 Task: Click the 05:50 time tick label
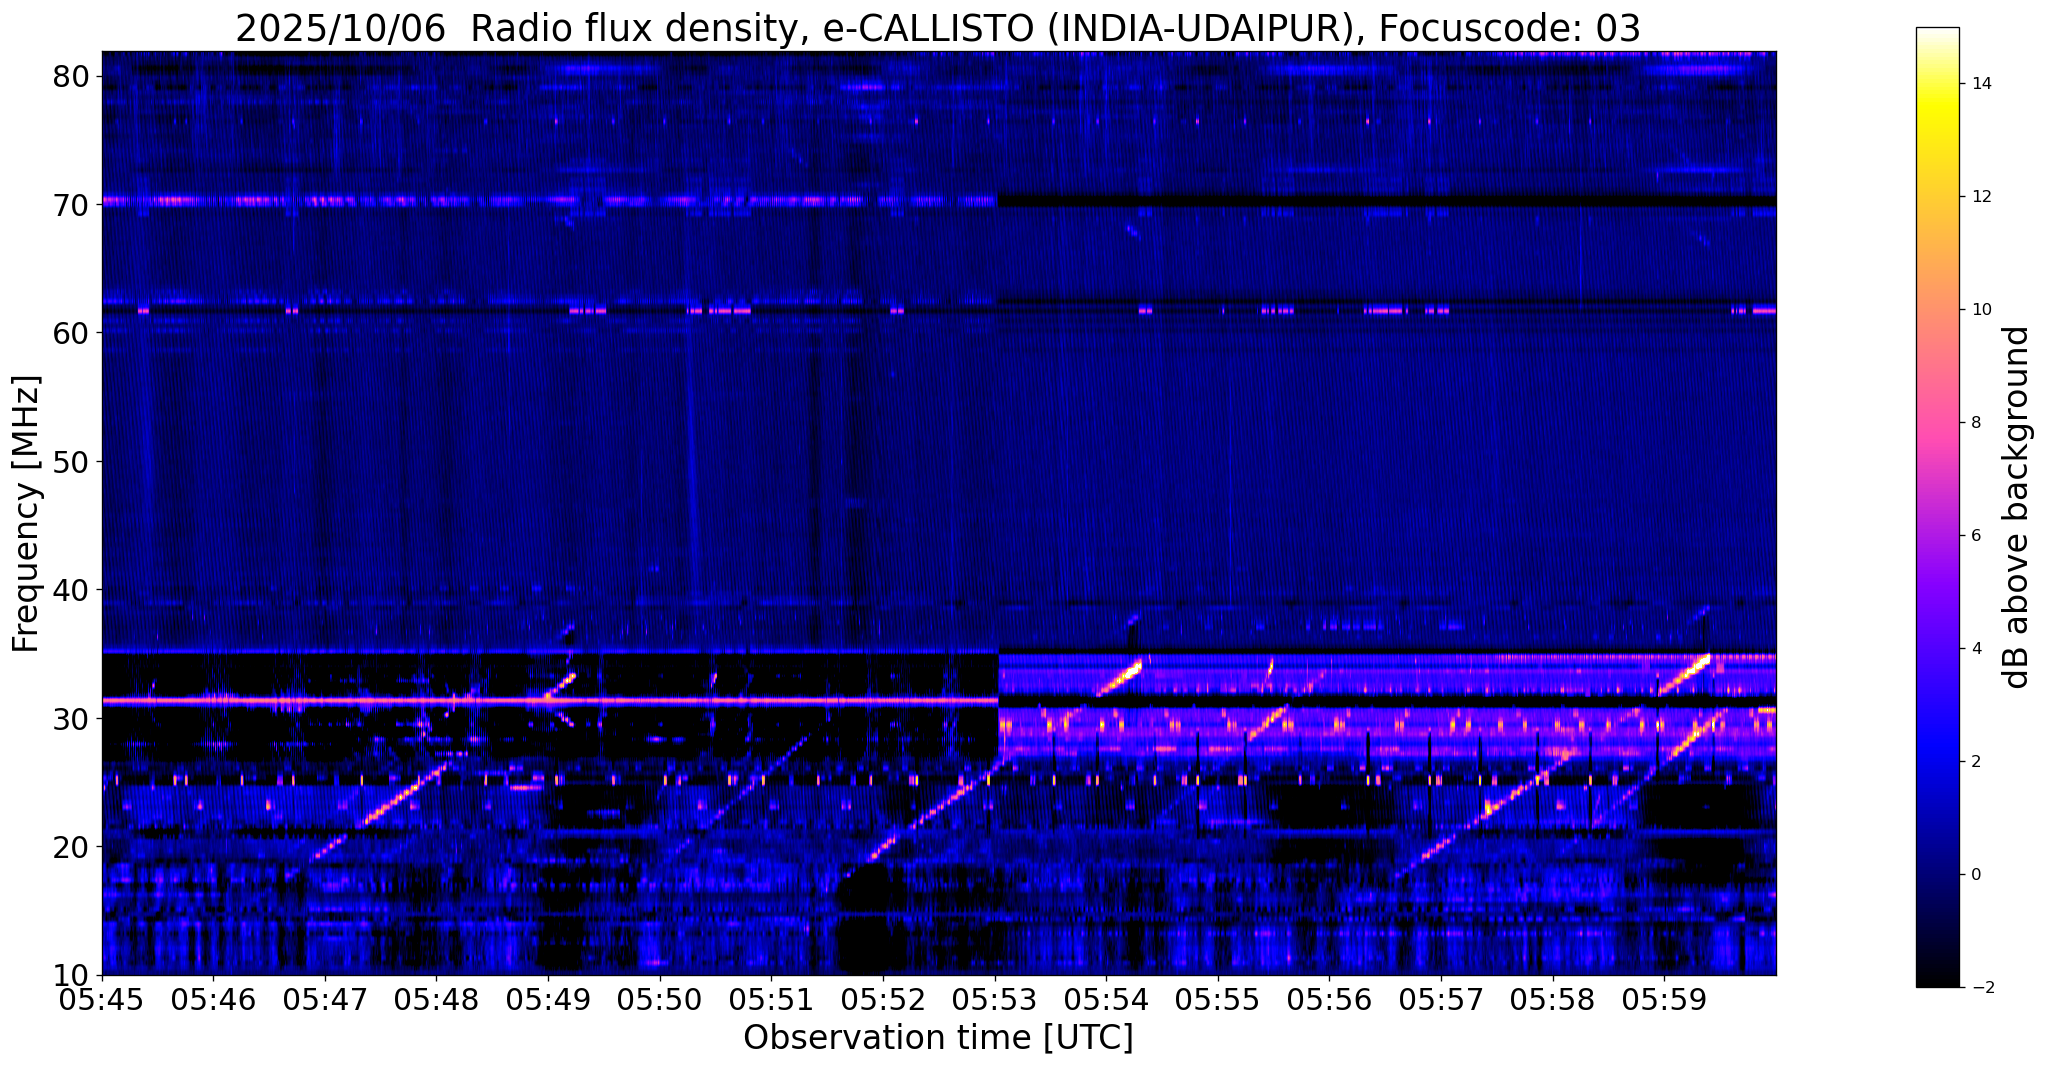(x=660, y=1000)
